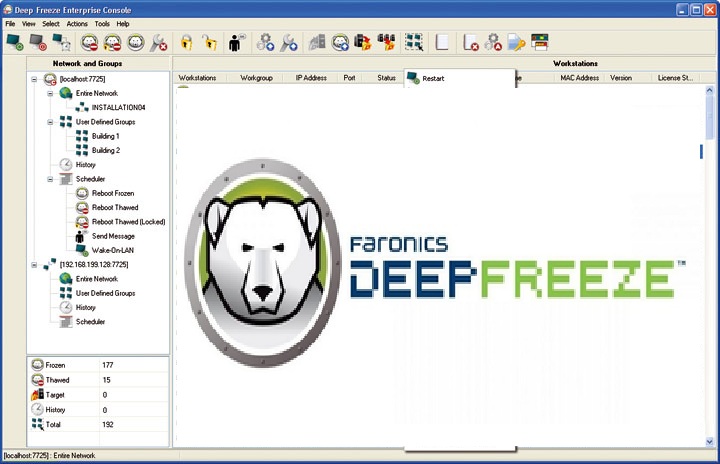The image size is (720, 464).
Task: Select User Defined Groups under 192.168.199.128
Action: coord(106,293)
